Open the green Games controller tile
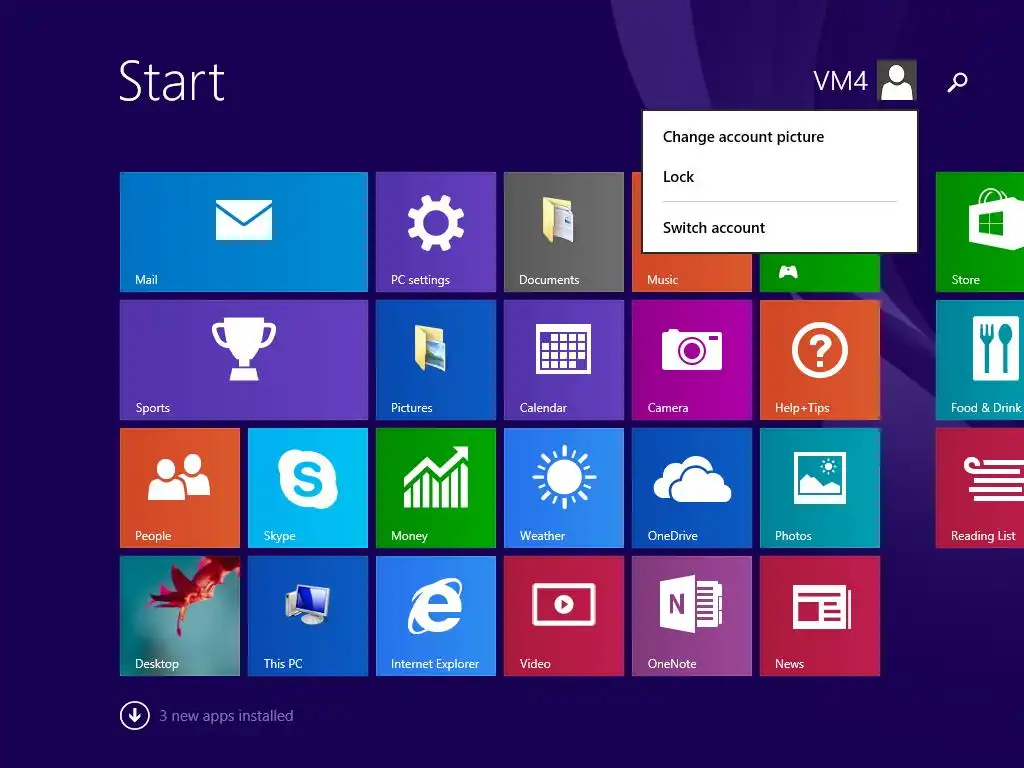 (820, 272)
